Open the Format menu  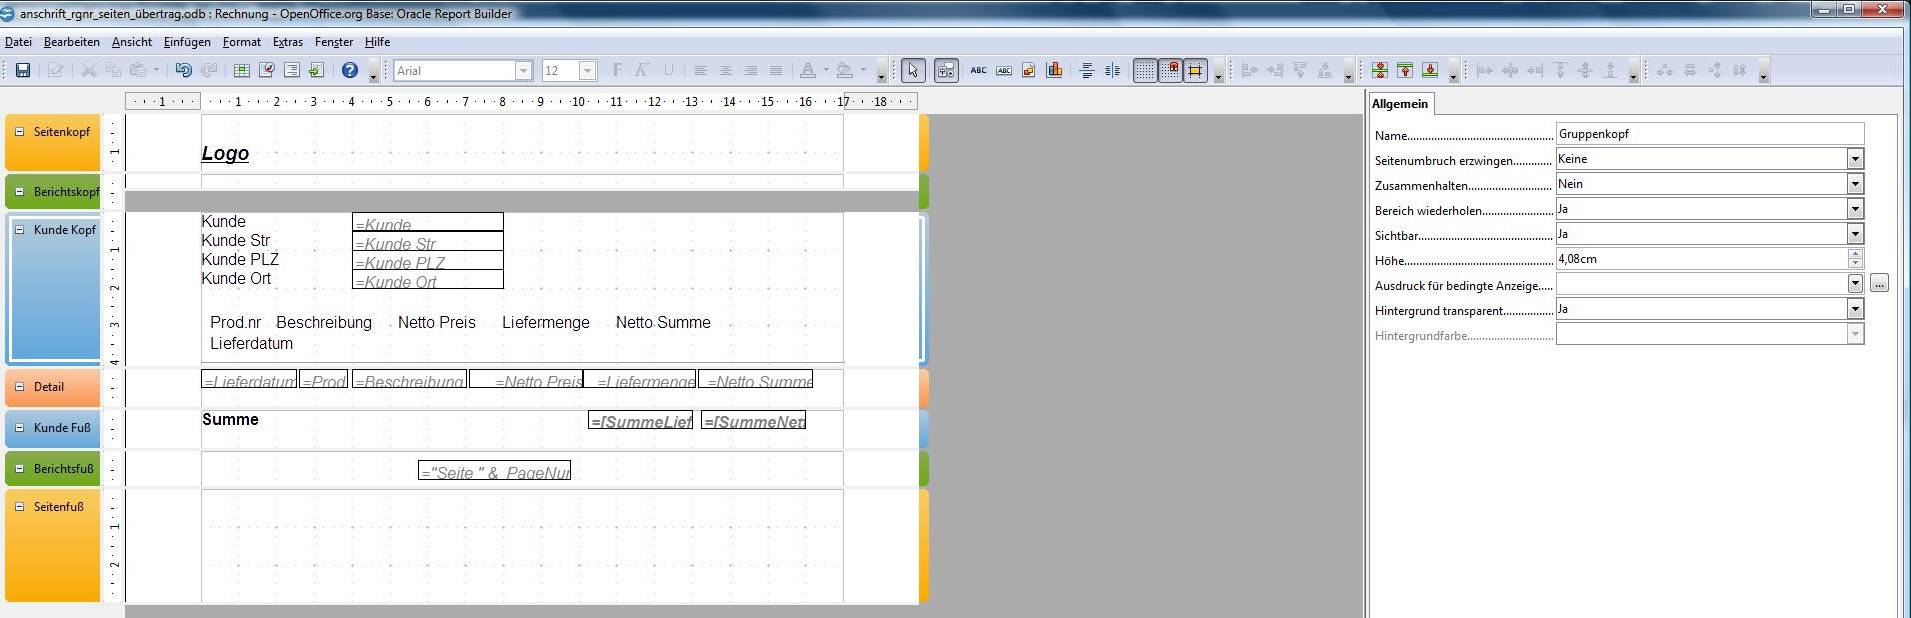(x=241, y=42)
